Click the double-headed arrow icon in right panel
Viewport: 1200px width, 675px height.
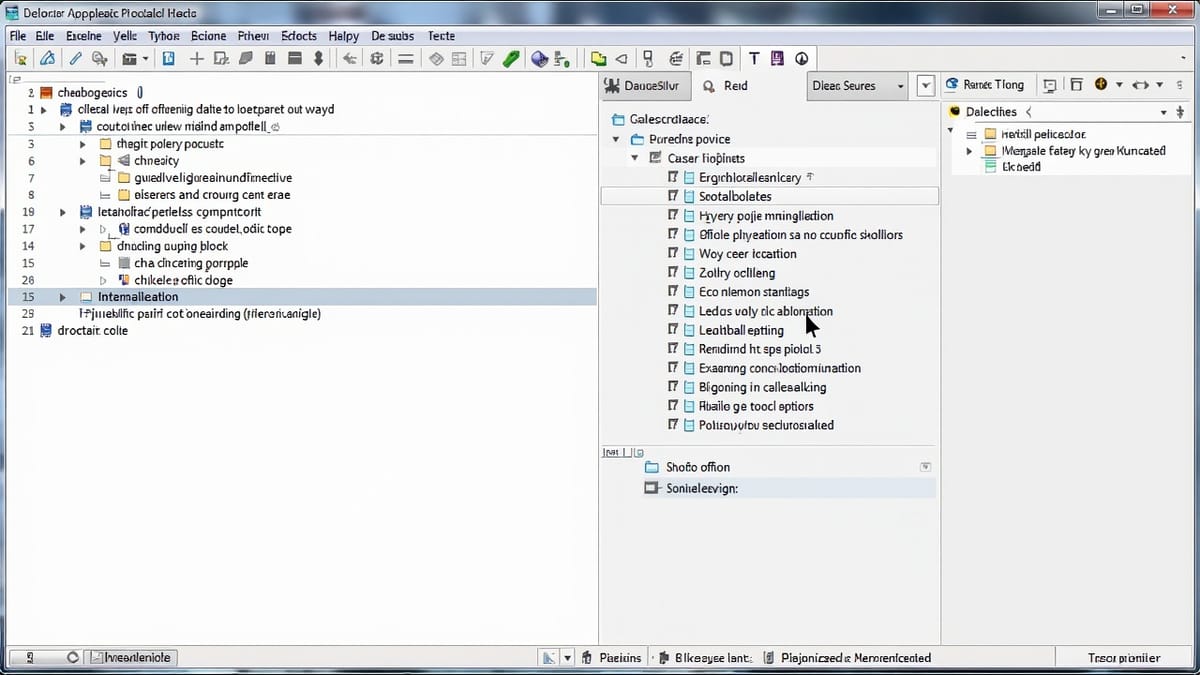[1140, 85]
